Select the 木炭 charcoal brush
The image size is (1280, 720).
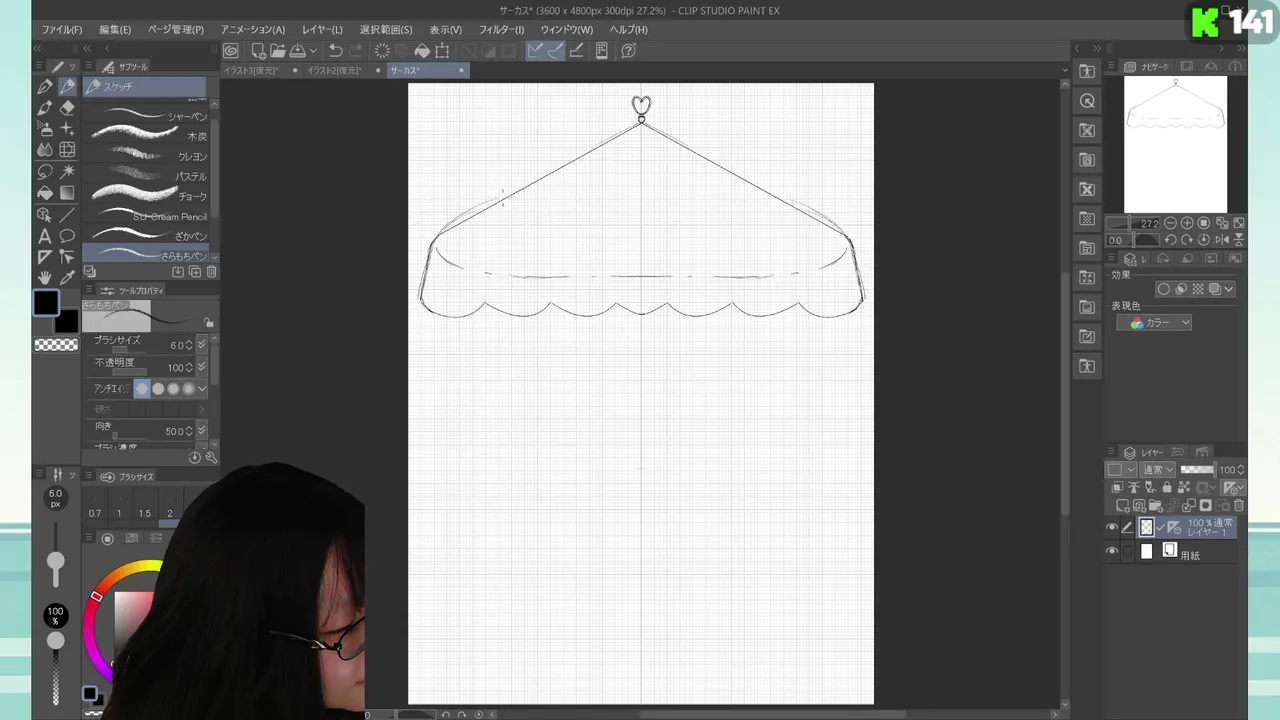[146, 136]
